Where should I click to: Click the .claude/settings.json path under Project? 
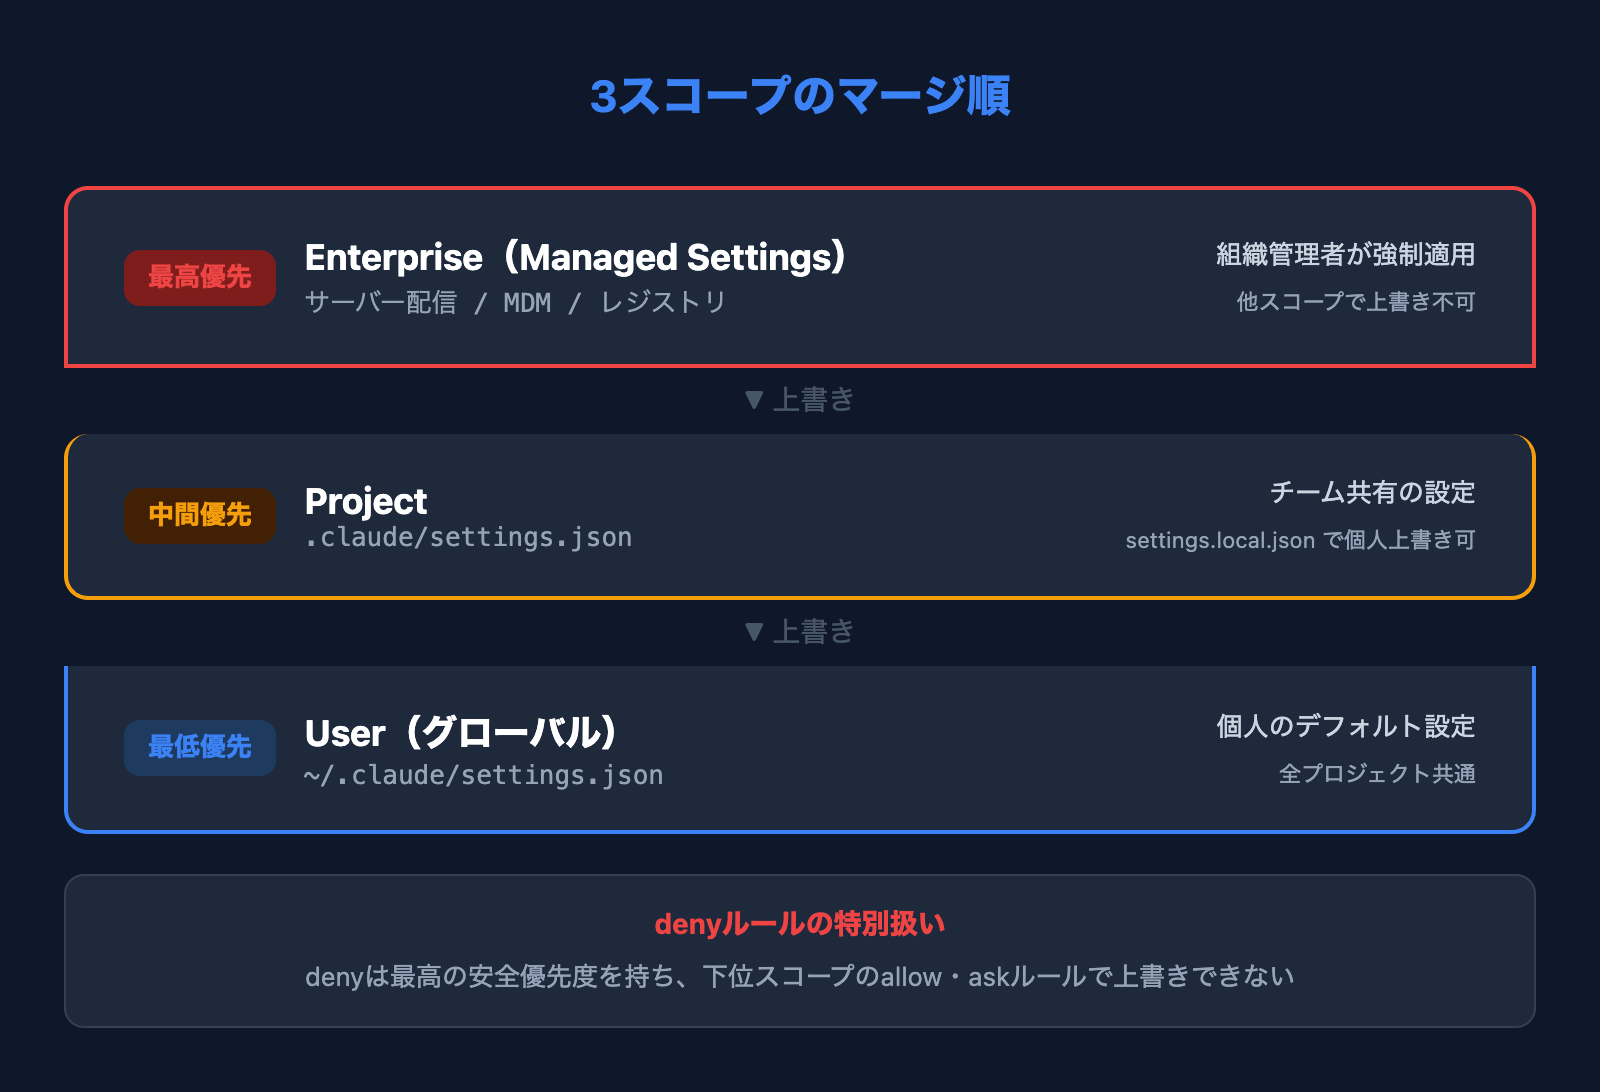click(468, 538)
